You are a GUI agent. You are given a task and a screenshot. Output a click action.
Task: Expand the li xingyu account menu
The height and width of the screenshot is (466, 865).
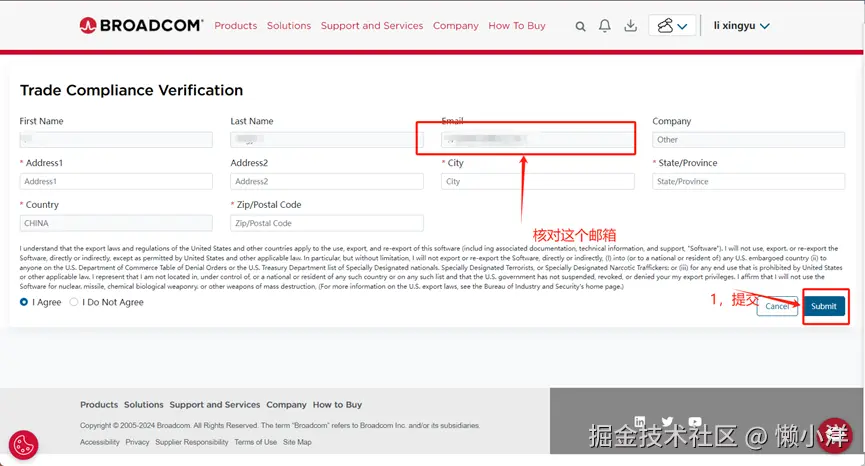[741, 26]
